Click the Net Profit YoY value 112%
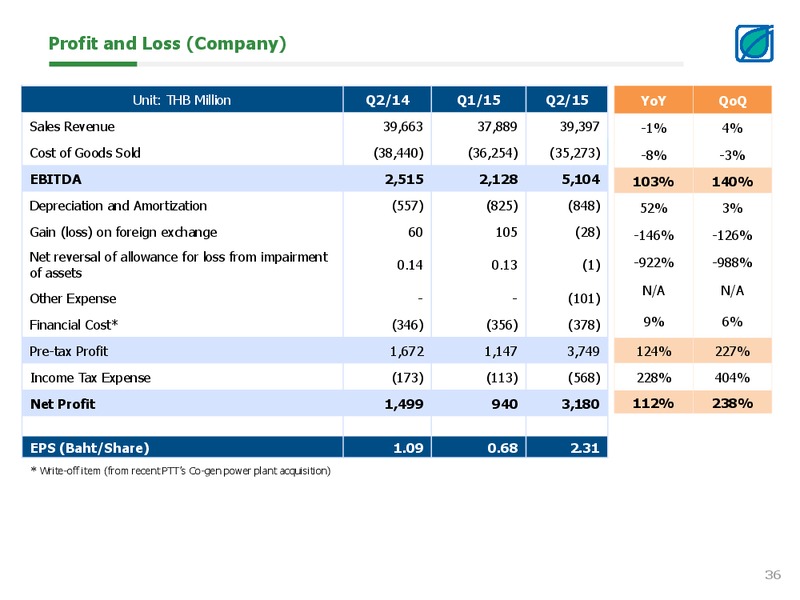 653,404
